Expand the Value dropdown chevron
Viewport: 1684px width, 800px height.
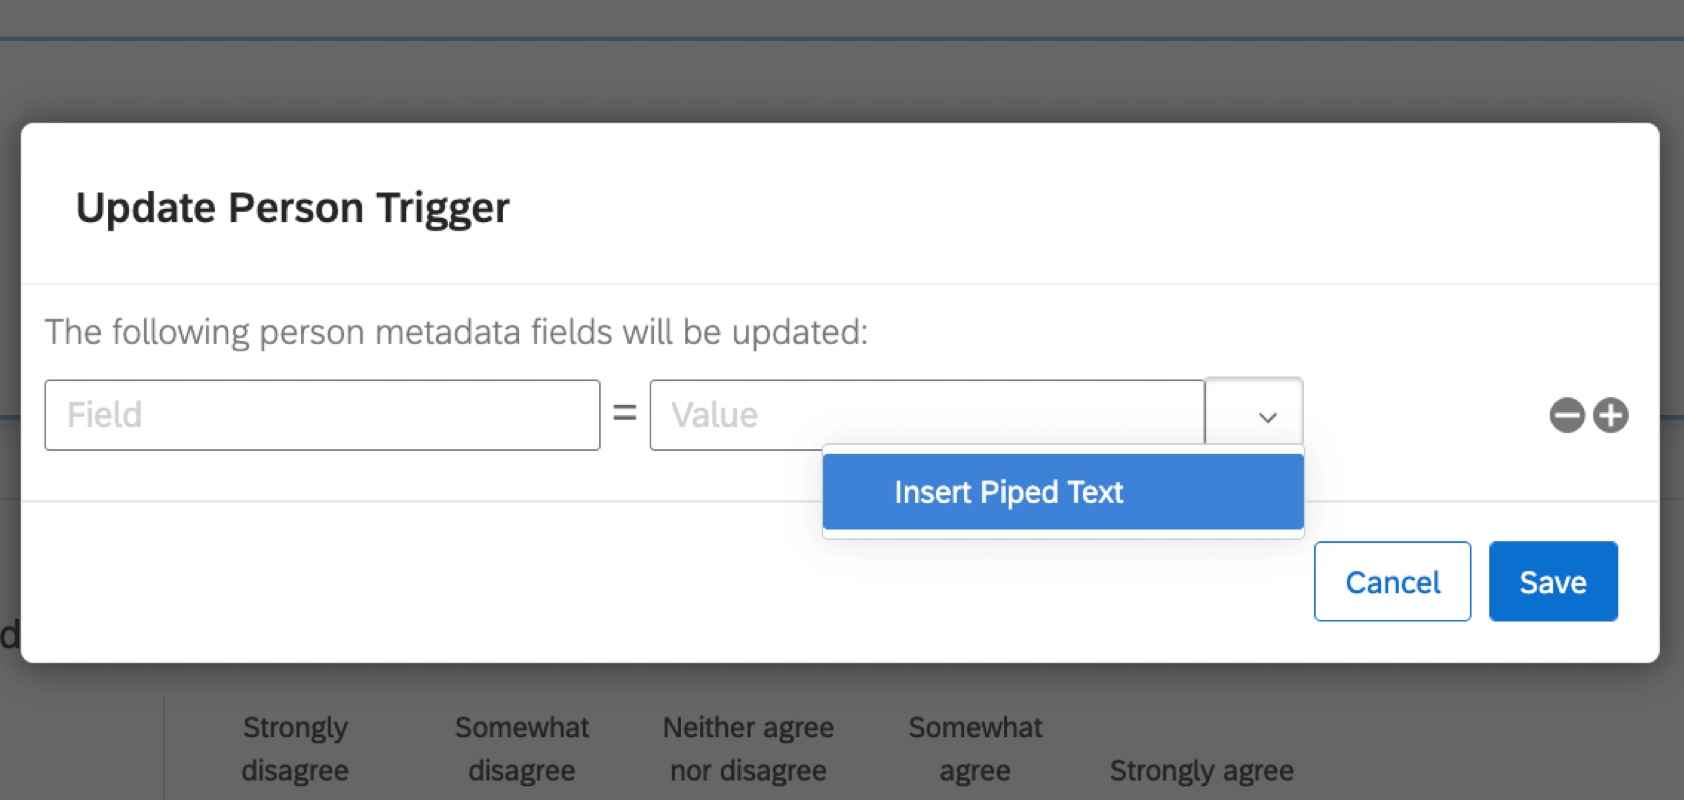pyautogui.click(x=1266, y=415)
